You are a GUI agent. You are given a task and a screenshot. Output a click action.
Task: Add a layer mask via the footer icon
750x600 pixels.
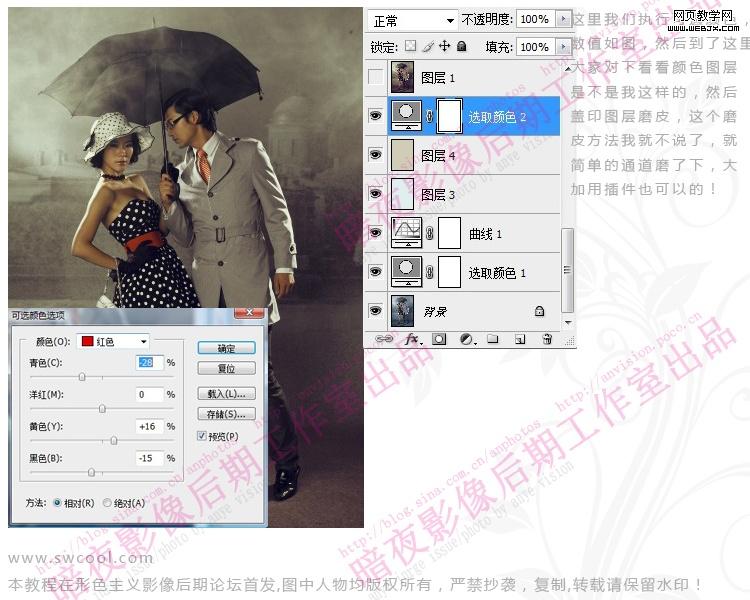(439, 339)
